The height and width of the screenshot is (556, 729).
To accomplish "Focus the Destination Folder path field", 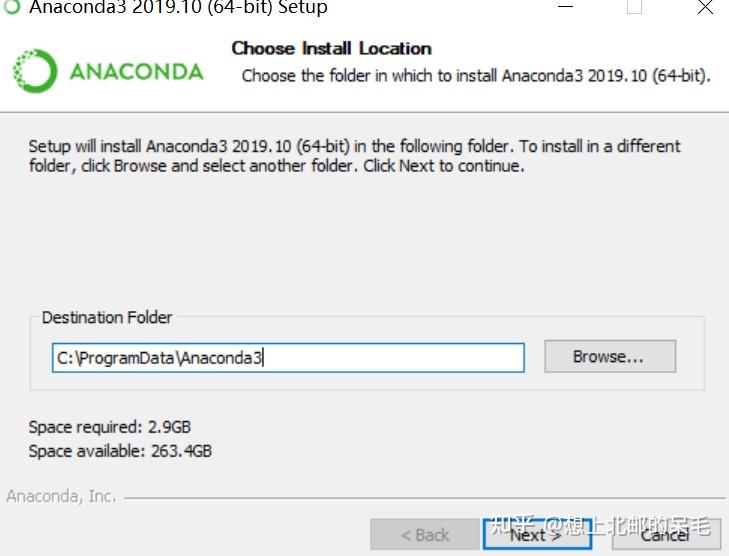I will [x=288, y=357].
